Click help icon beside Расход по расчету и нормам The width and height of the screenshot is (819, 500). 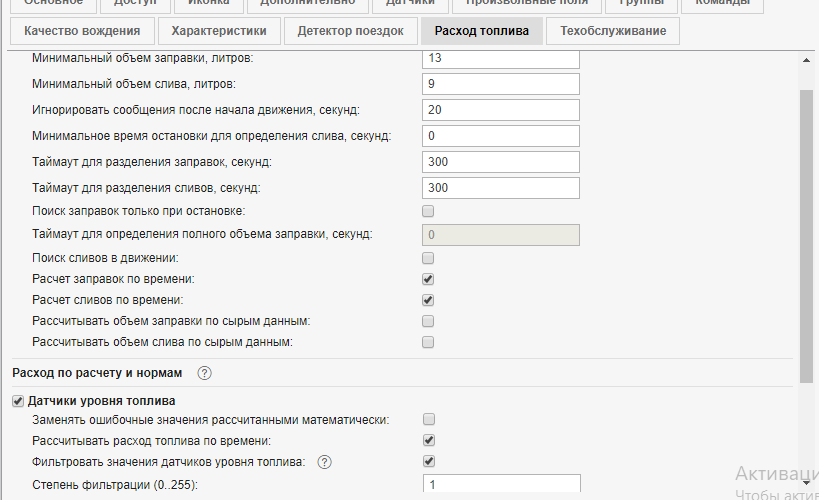pyautogui.click(x=205, y=373)
